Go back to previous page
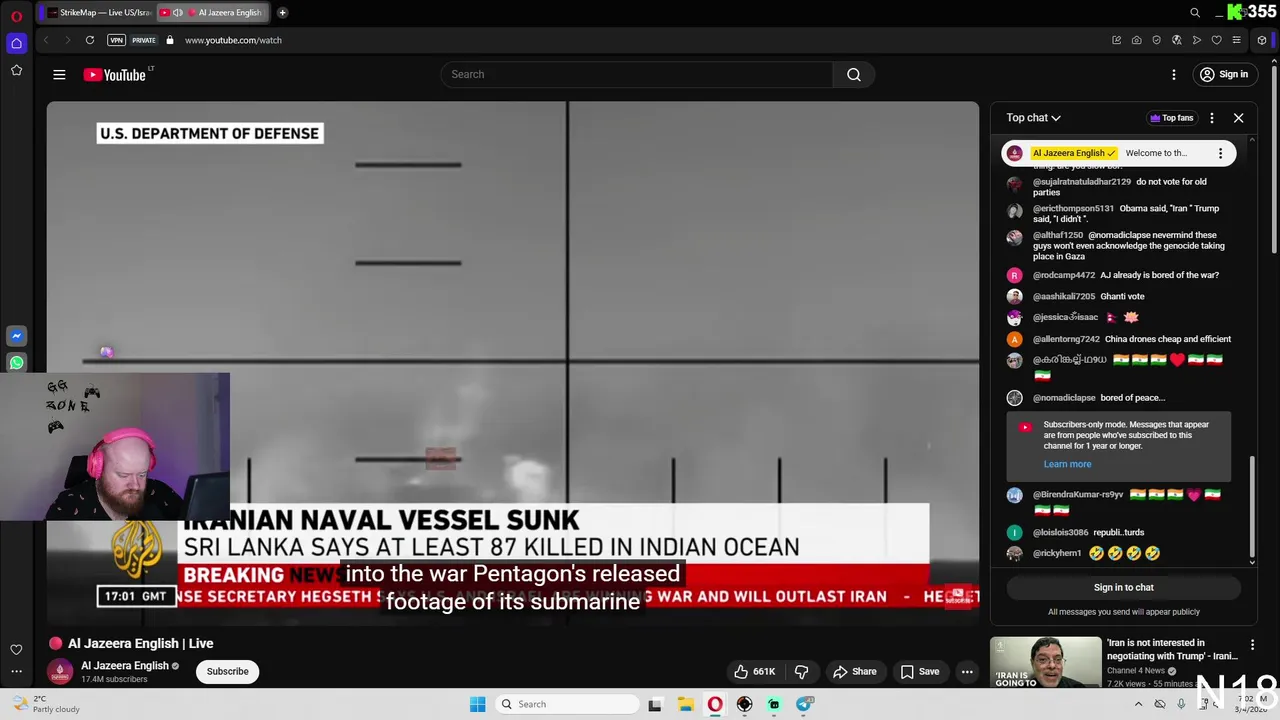The height and width of the screenshot is (720, 1280). pos(46,40)
